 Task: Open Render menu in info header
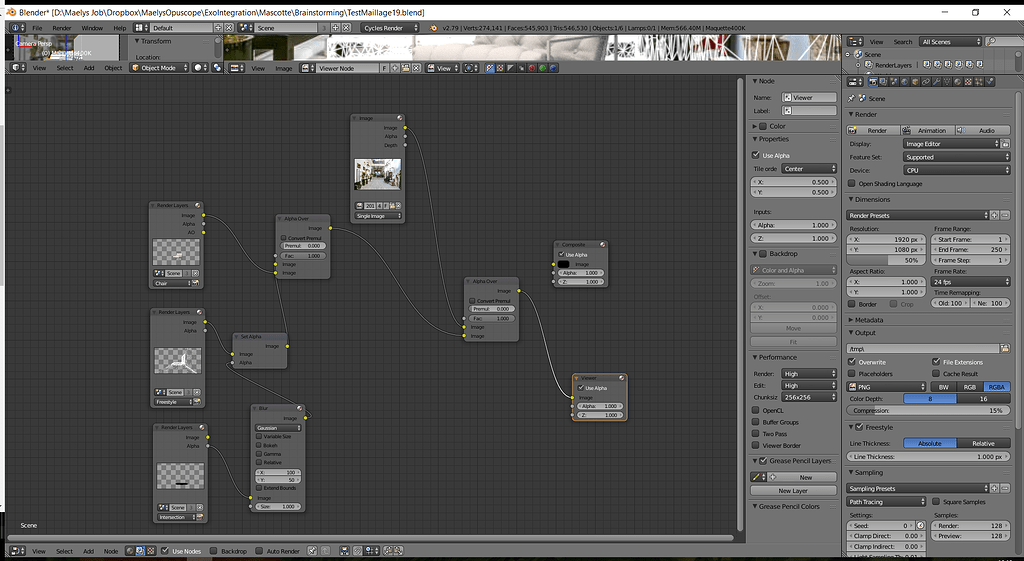(62, 28)
